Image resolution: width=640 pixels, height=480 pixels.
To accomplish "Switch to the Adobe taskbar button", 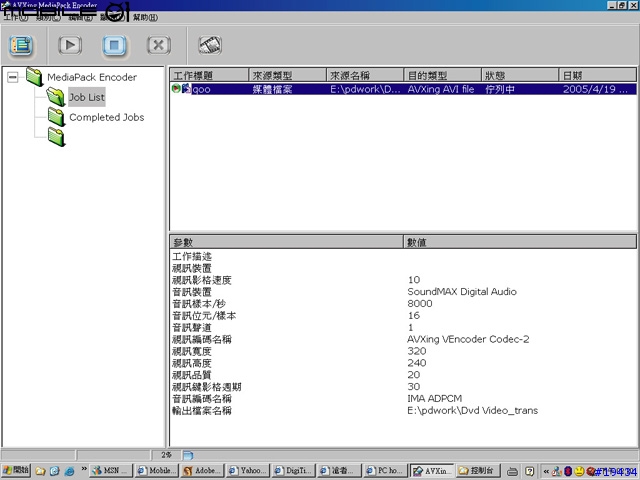I will [x=202, y=471].
